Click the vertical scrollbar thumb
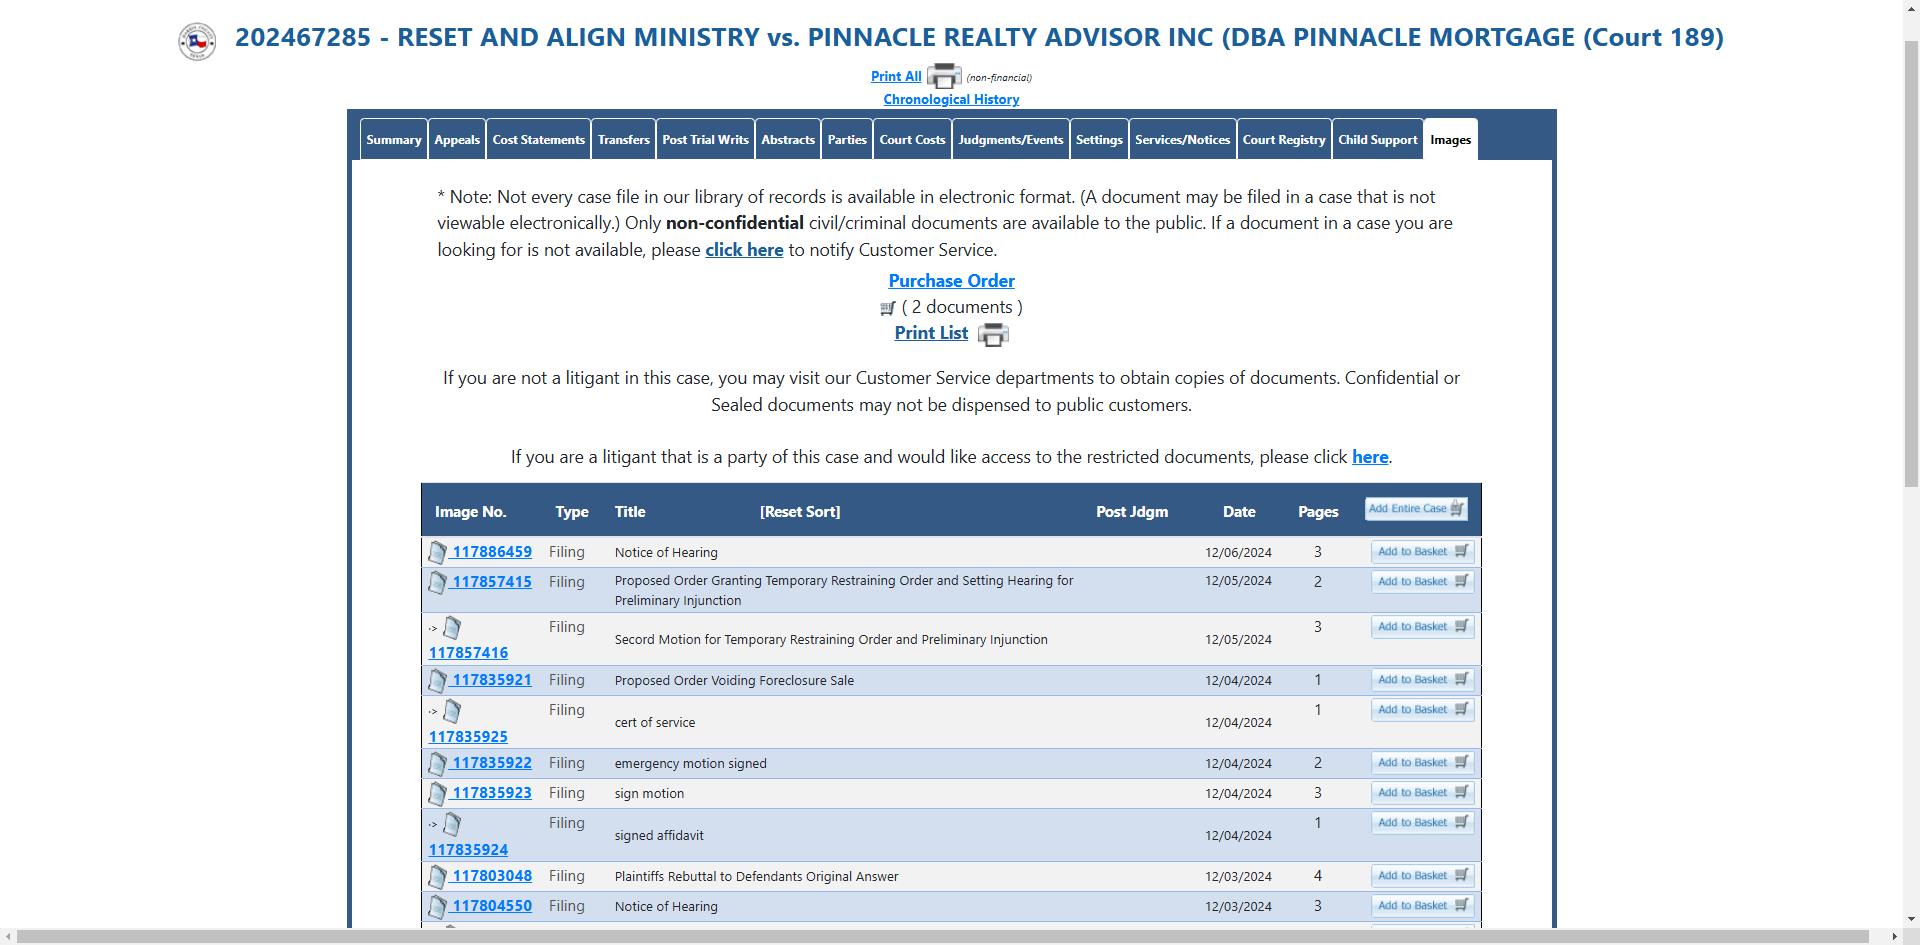This screenshot has width=1920, height=945. coord(1911,264)
